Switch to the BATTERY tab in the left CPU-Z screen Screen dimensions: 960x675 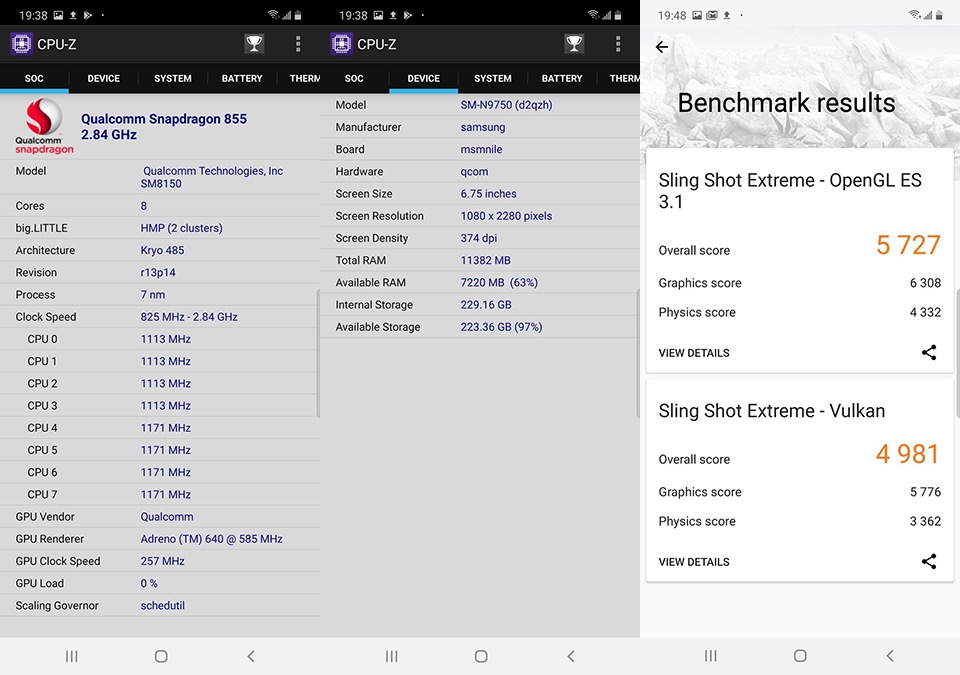coord(242,78)
